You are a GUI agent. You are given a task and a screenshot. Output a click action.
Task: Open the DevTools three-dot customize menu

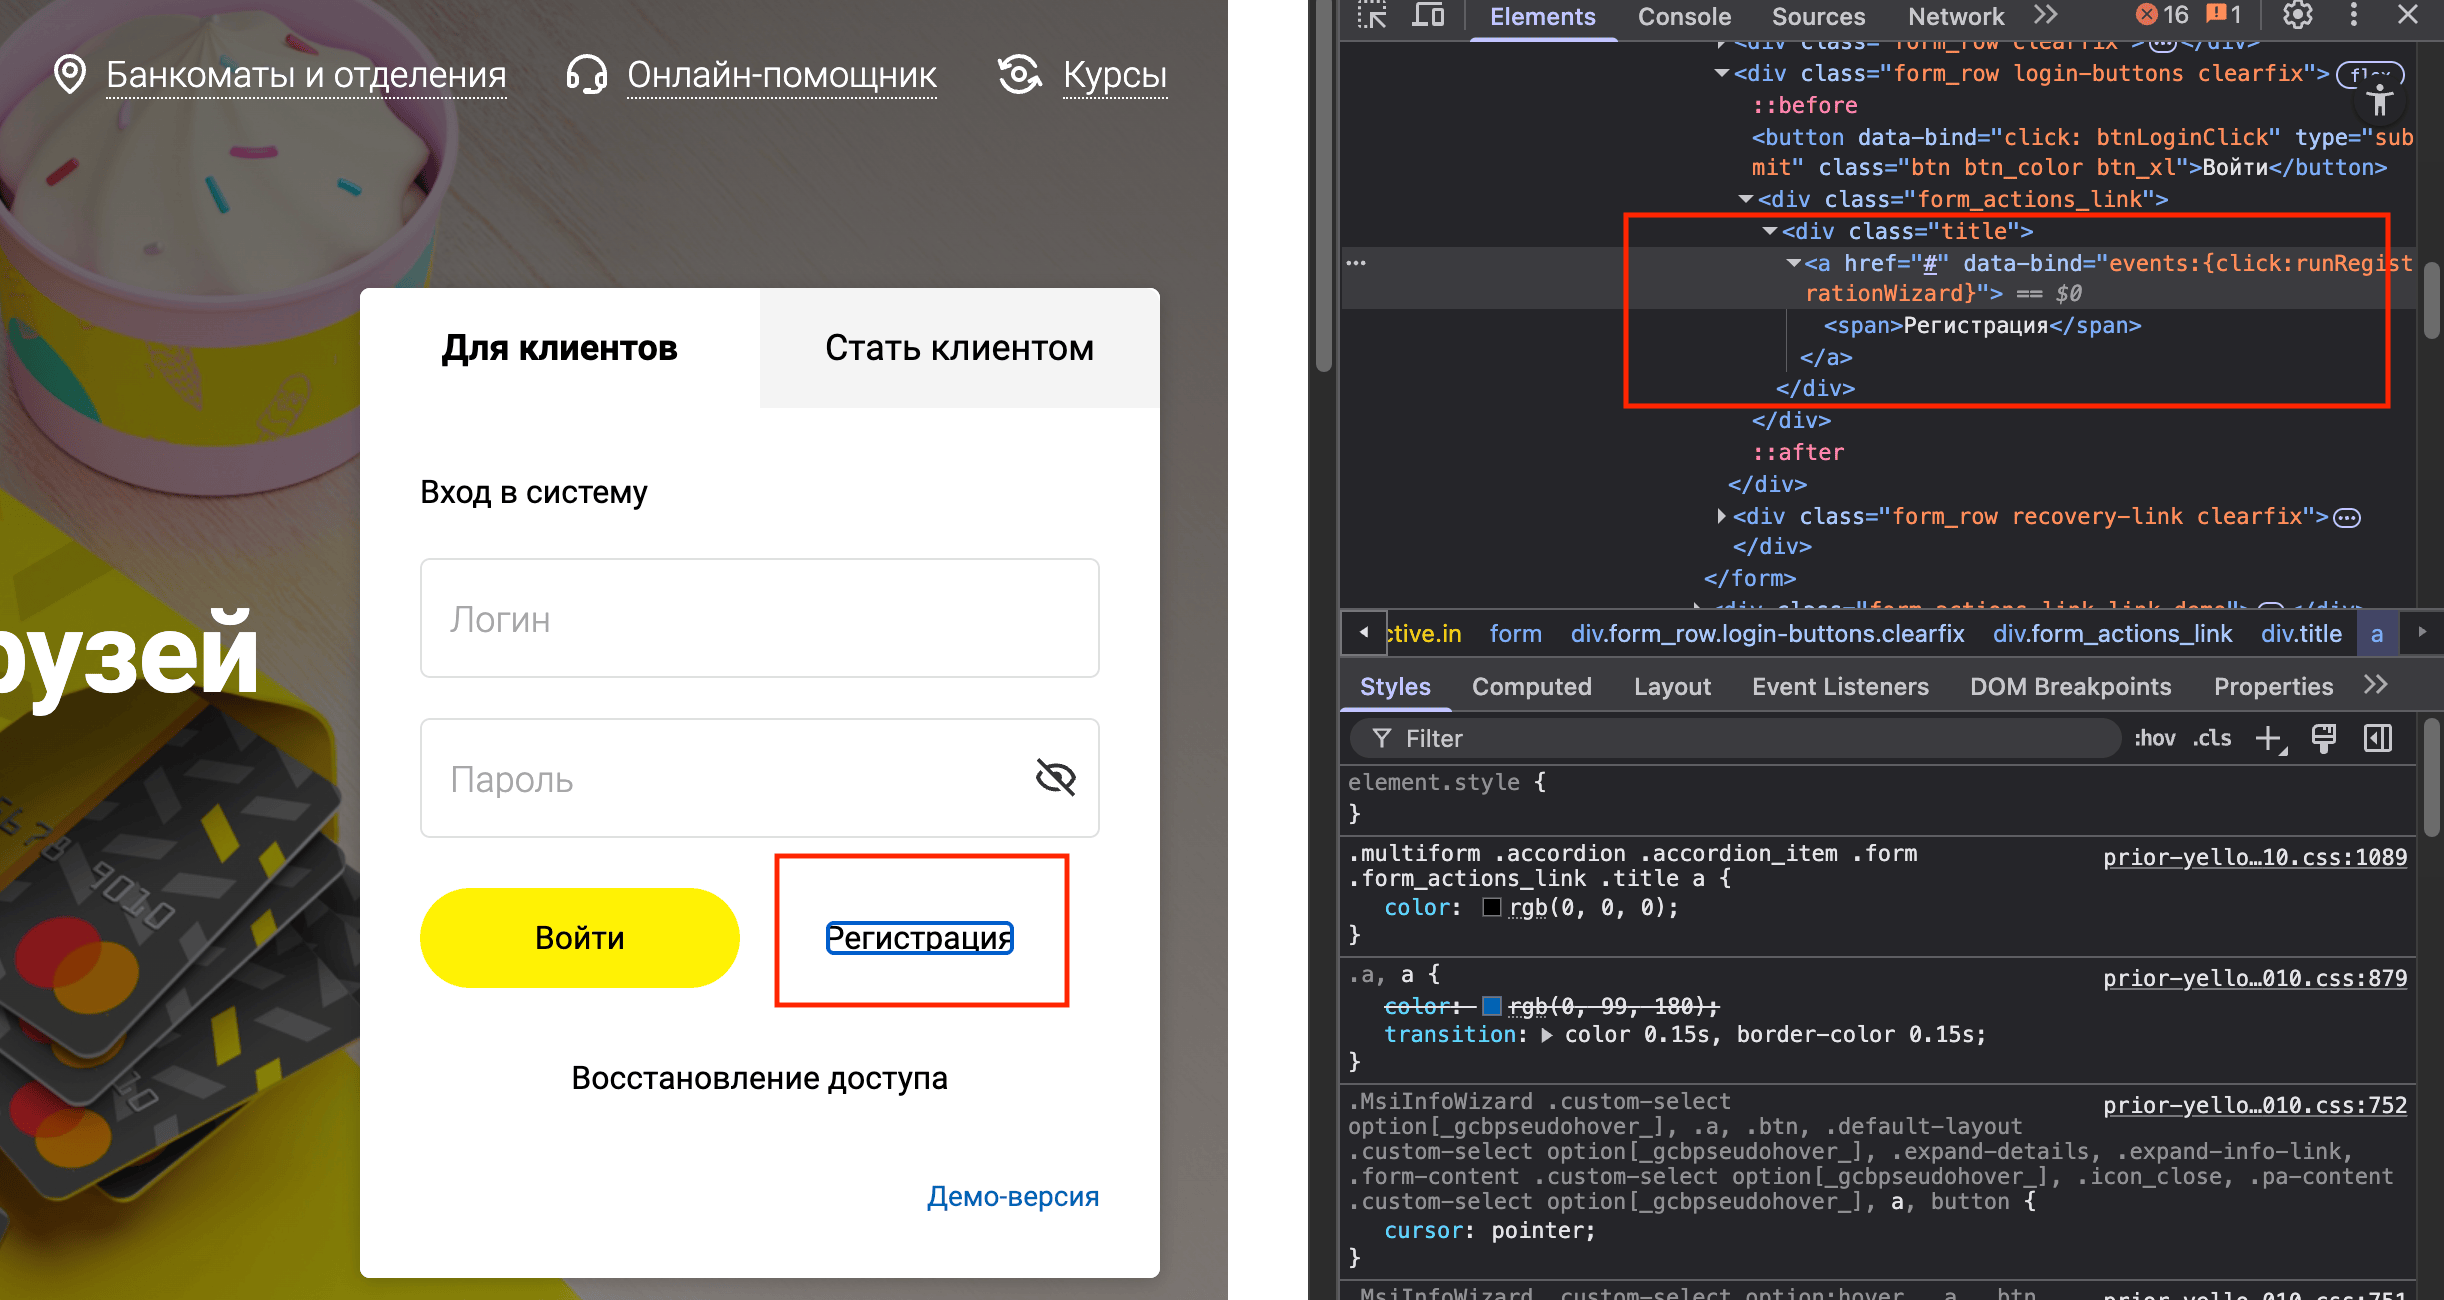pyautogui.click(x=2354, y=16)
